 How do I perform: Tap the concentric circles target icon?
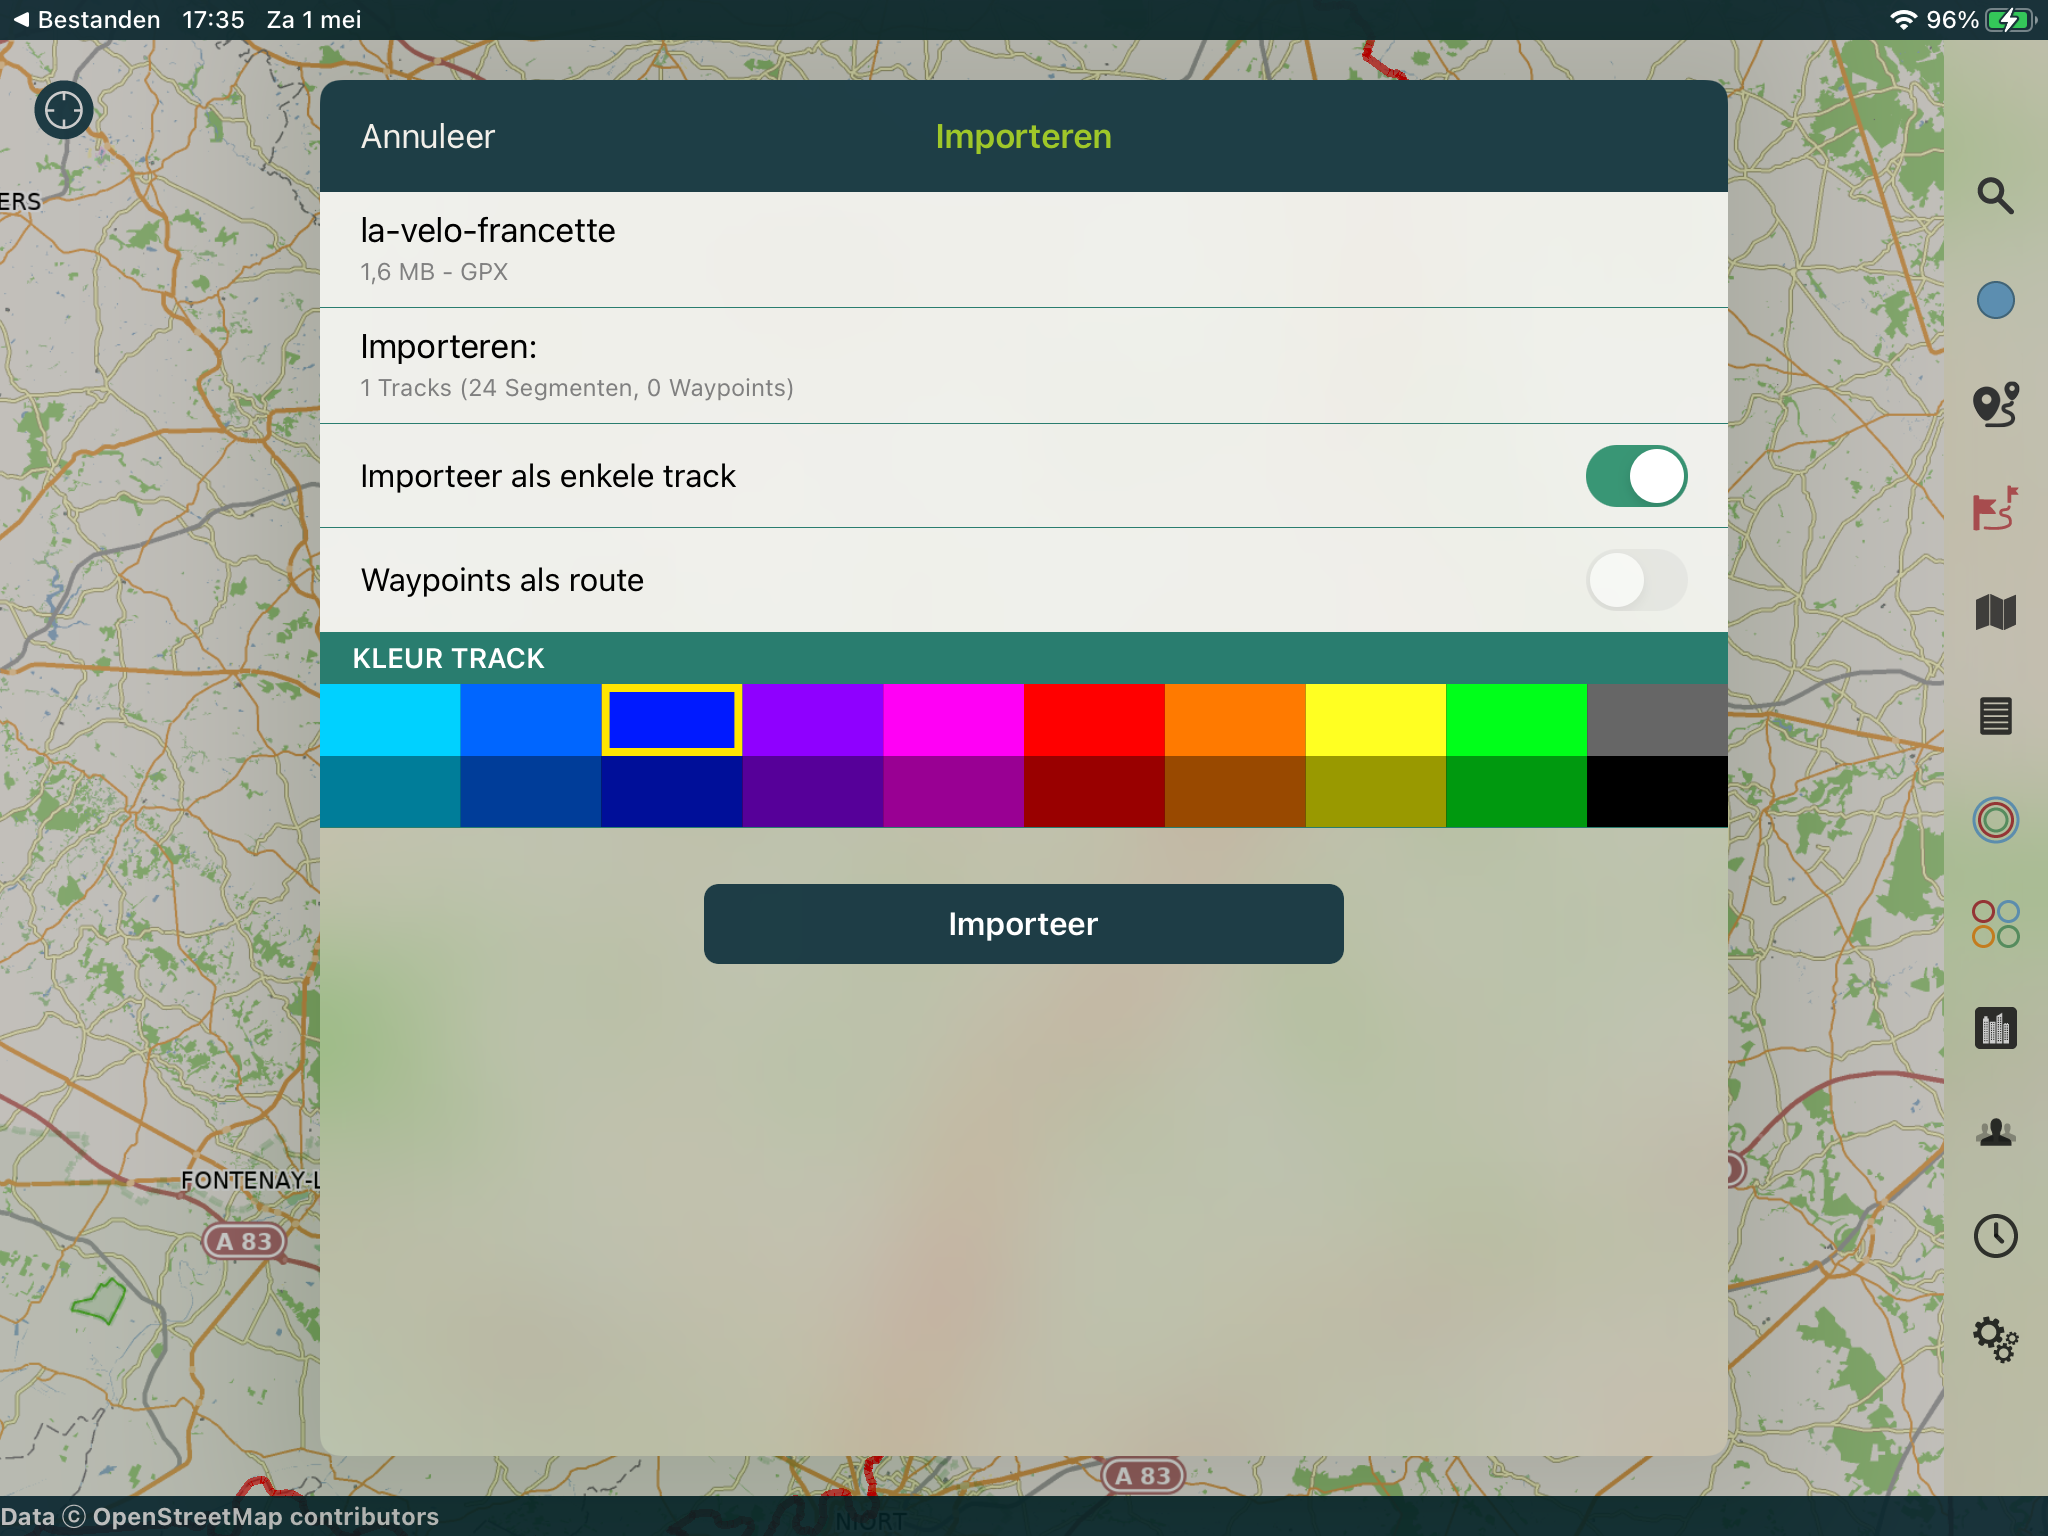pos(1995,820)
